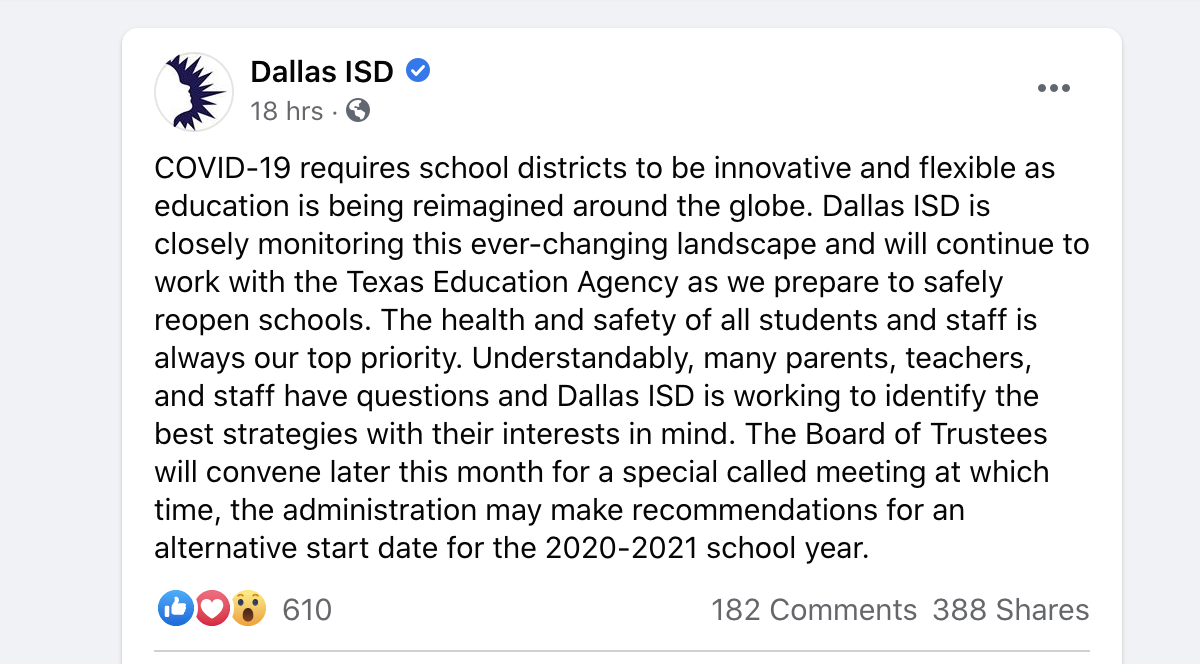The image size is (1200, 664).
Task: Click the globe public audience icon
Action: coord(358,110)
